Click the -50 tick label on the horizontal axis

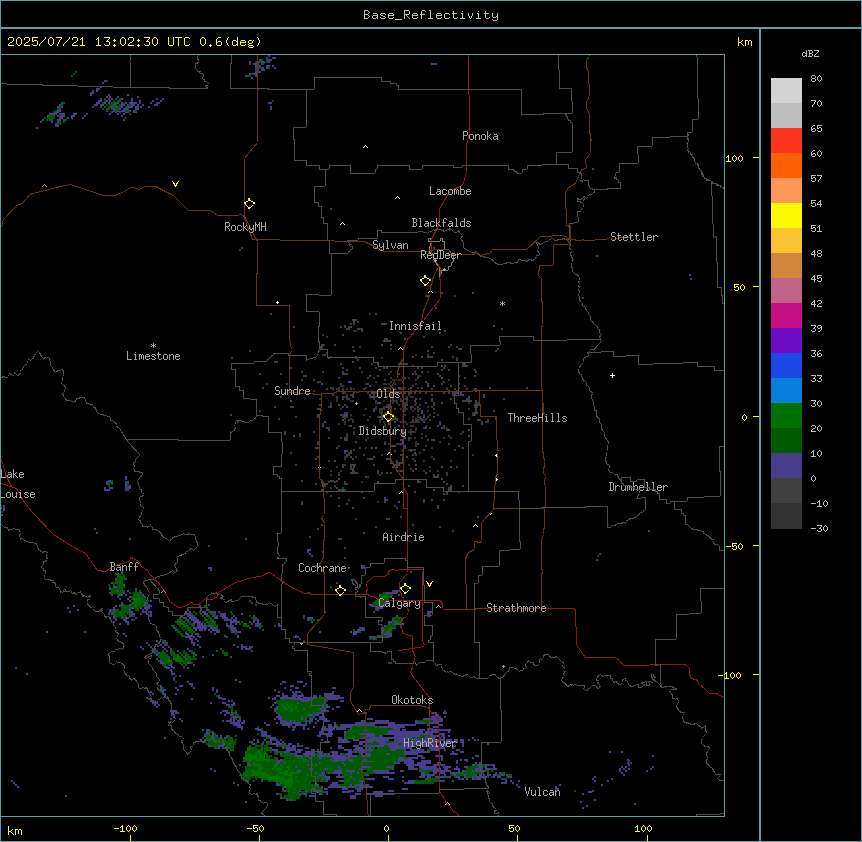point(255,828)
